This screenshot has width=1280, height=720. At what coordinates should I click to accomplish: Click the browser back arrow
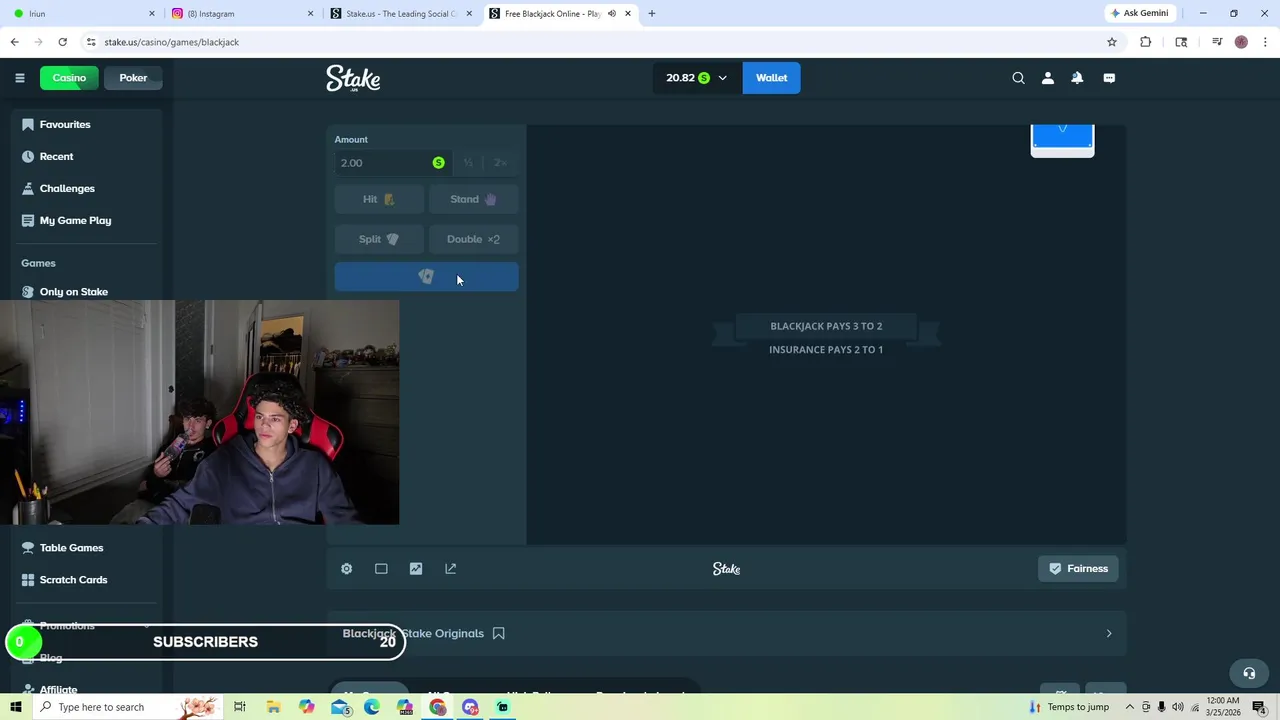coord(14,42)
